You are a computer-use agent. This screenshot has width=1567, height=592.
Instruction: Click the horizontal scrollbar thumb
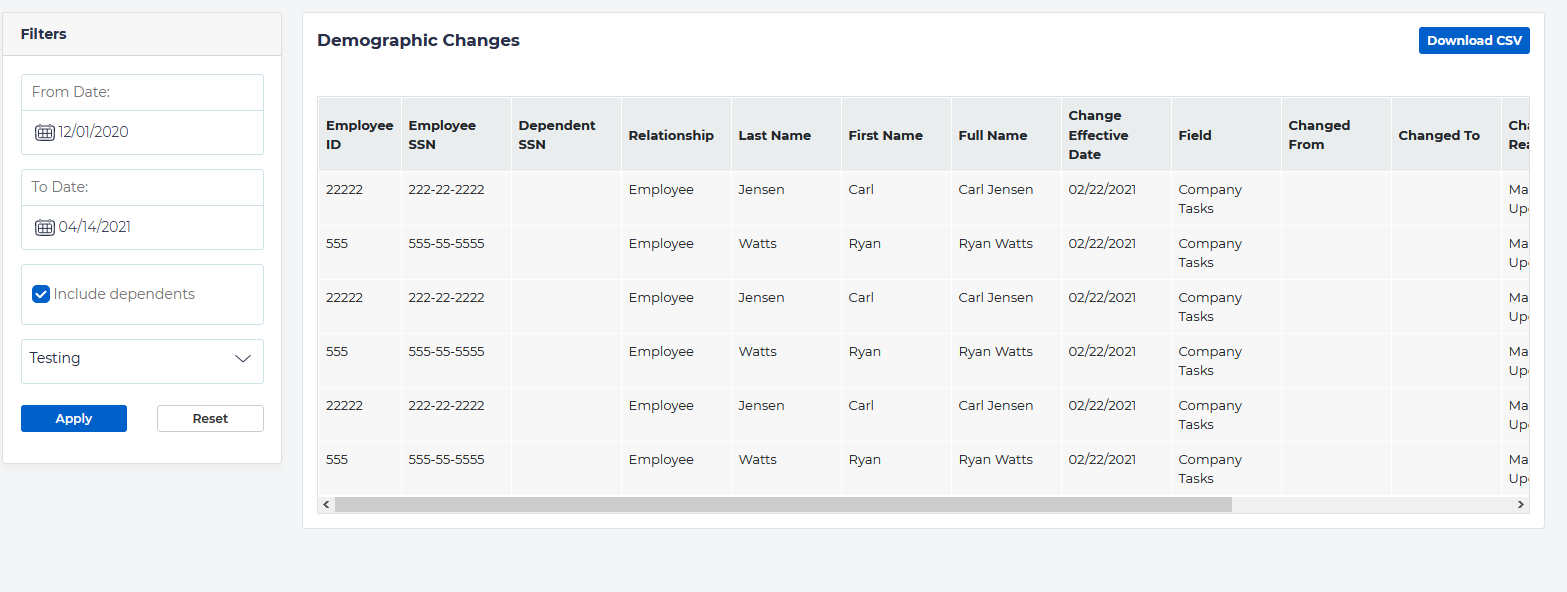coord(783,505)
